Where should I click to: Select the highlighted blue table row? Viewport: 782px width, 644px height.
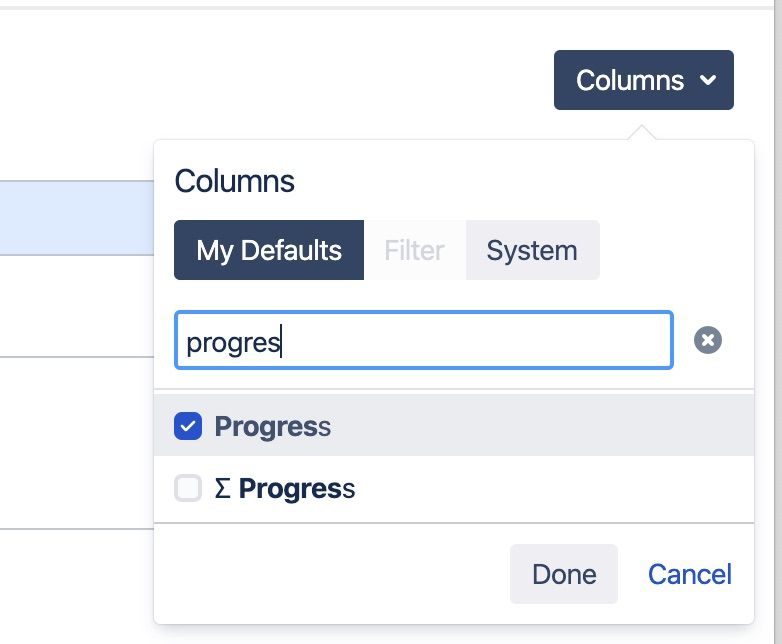pos(76,218)
